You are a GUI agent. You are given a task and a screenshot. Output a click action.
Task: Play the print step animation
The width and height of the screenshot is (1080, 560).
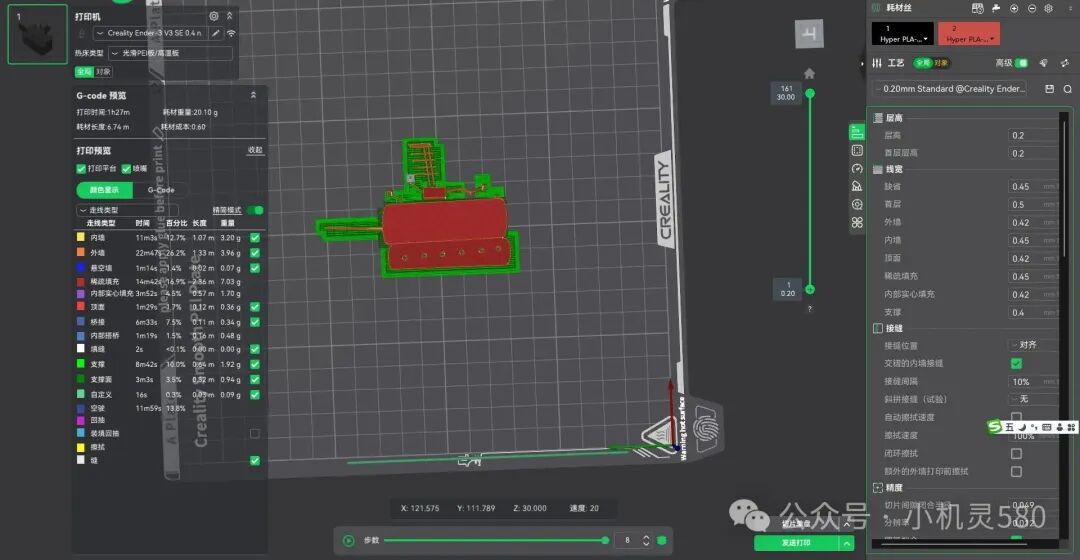[349, 541]
